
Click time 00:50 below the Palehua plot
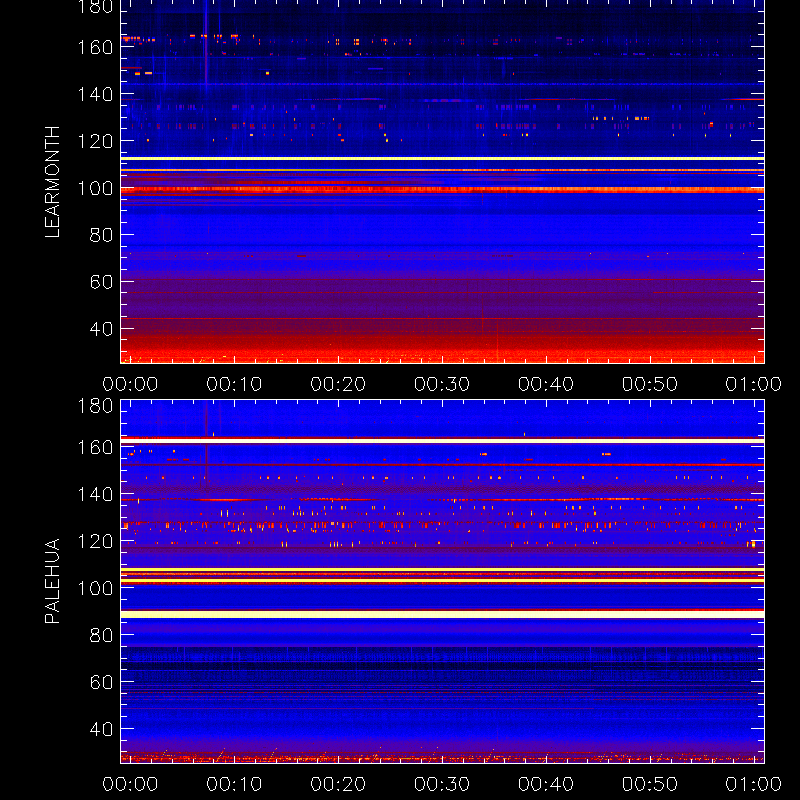[x=650, y=784]
